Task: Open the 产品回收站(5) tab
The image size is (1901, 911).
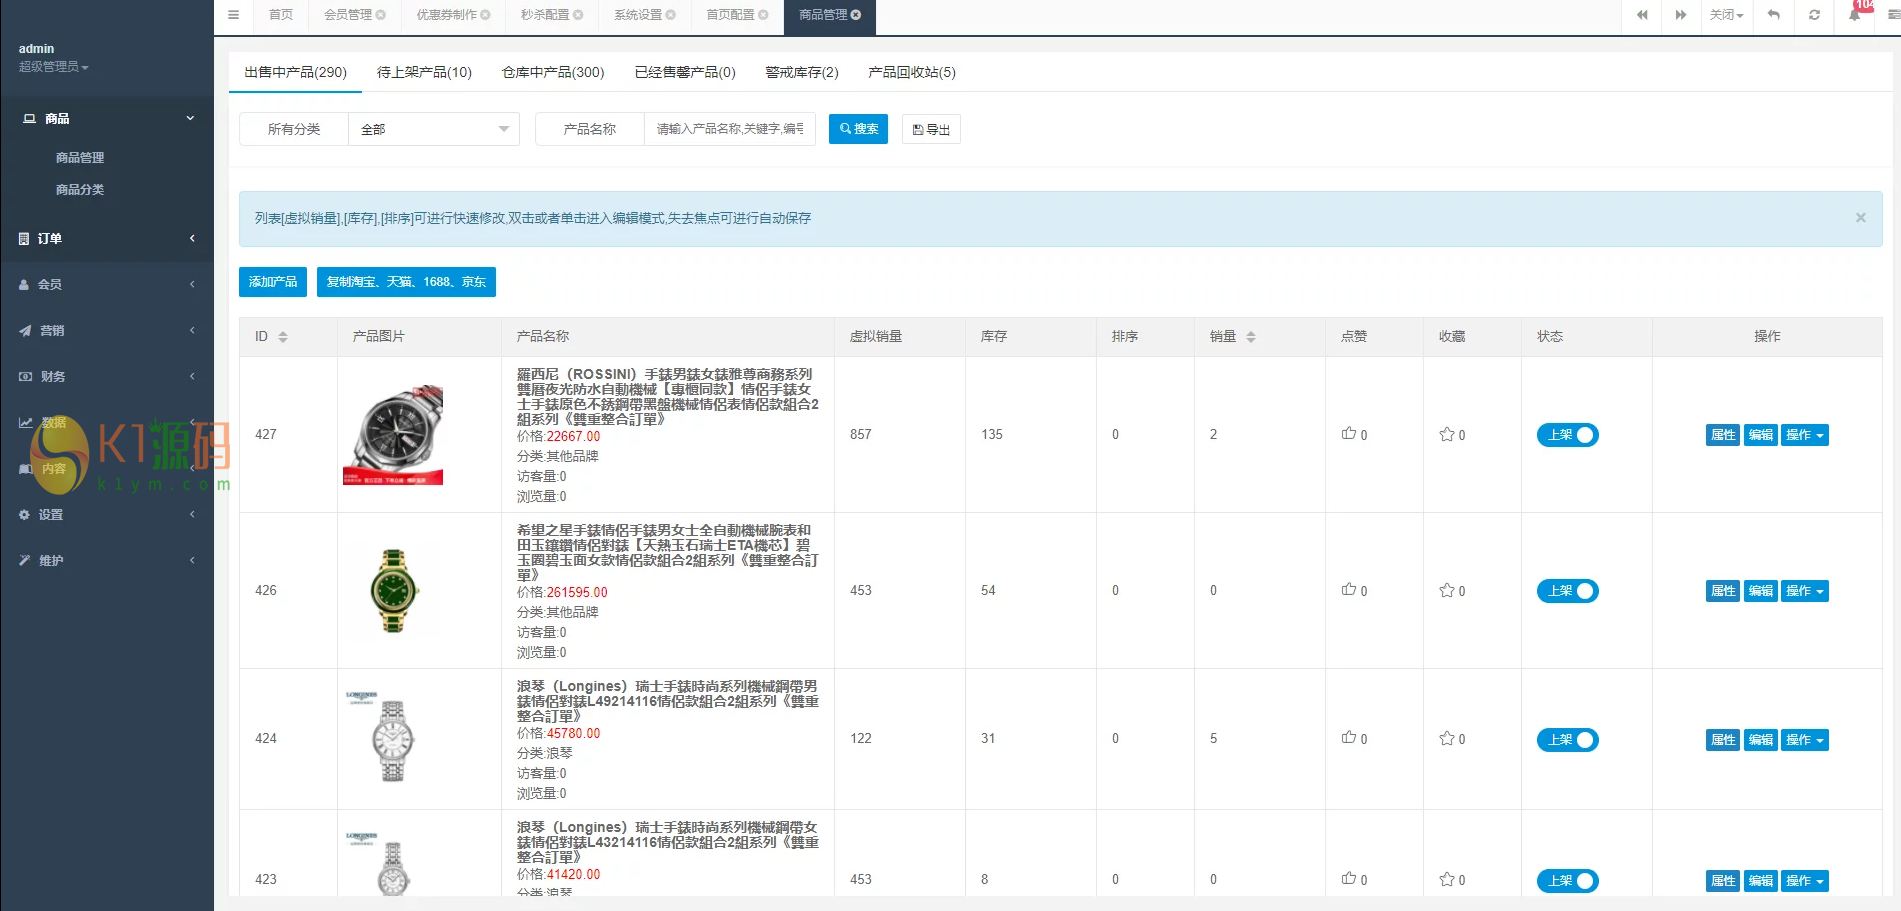Action: (x=911, y=72)
